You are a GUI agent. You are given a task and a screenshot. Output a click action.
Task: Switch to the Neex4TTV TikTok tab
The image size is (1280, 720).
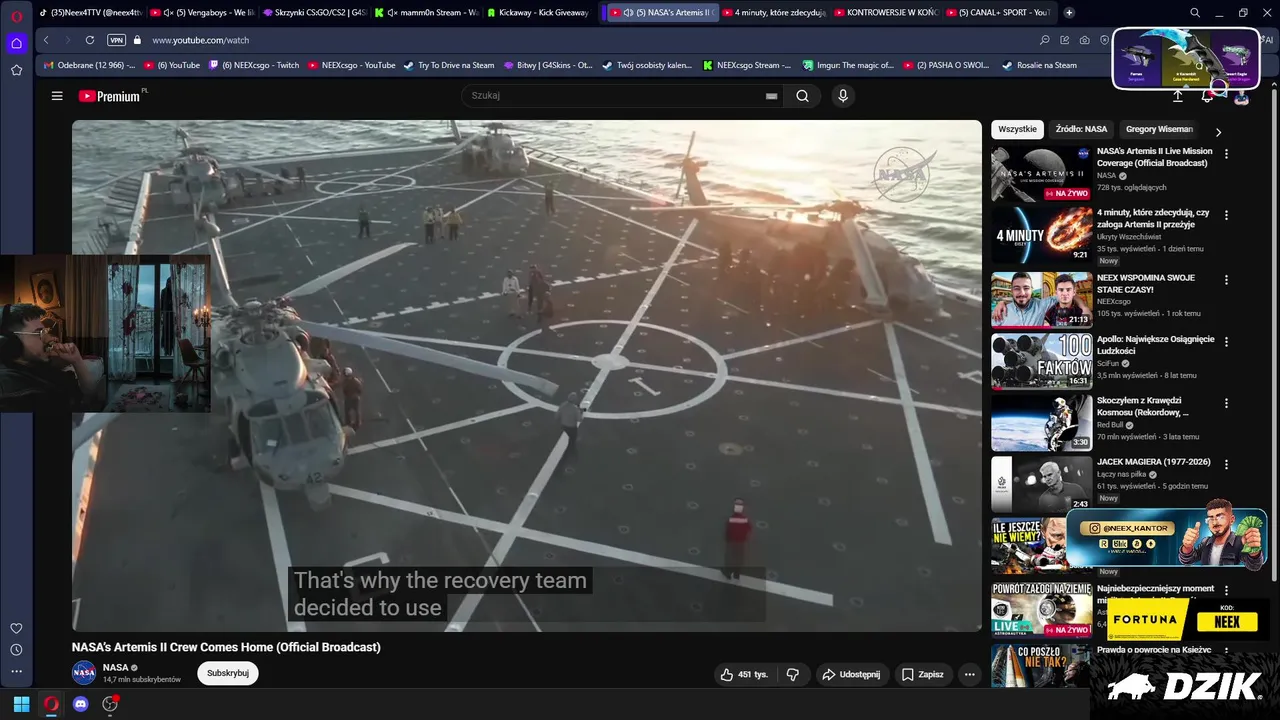[x=91, y=13]
